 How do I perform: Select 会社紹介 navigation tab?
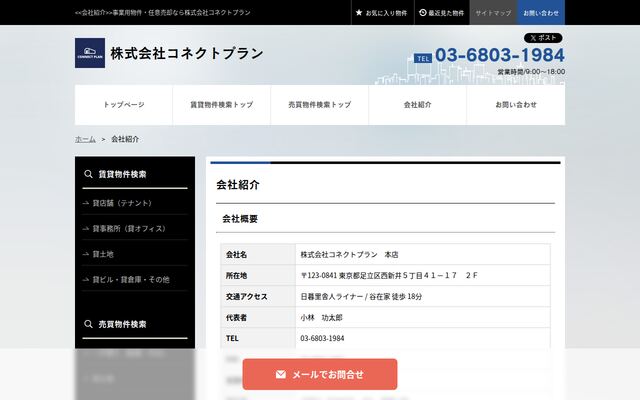(x=418, y=105)
